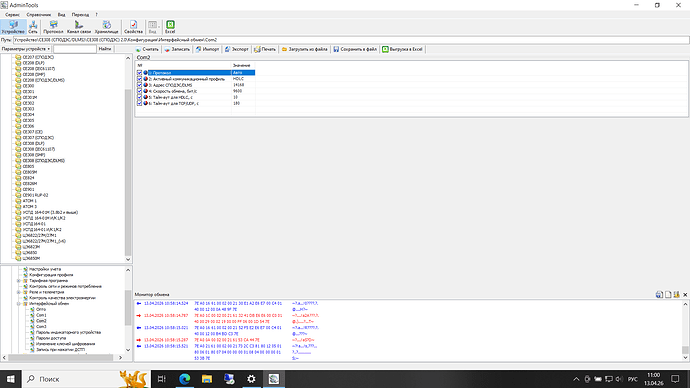This screenshot has height=388, width=690.
Task: Toggle checkbox for Адрес СПОДЭС/DLMS
Action: pos(139,85)
